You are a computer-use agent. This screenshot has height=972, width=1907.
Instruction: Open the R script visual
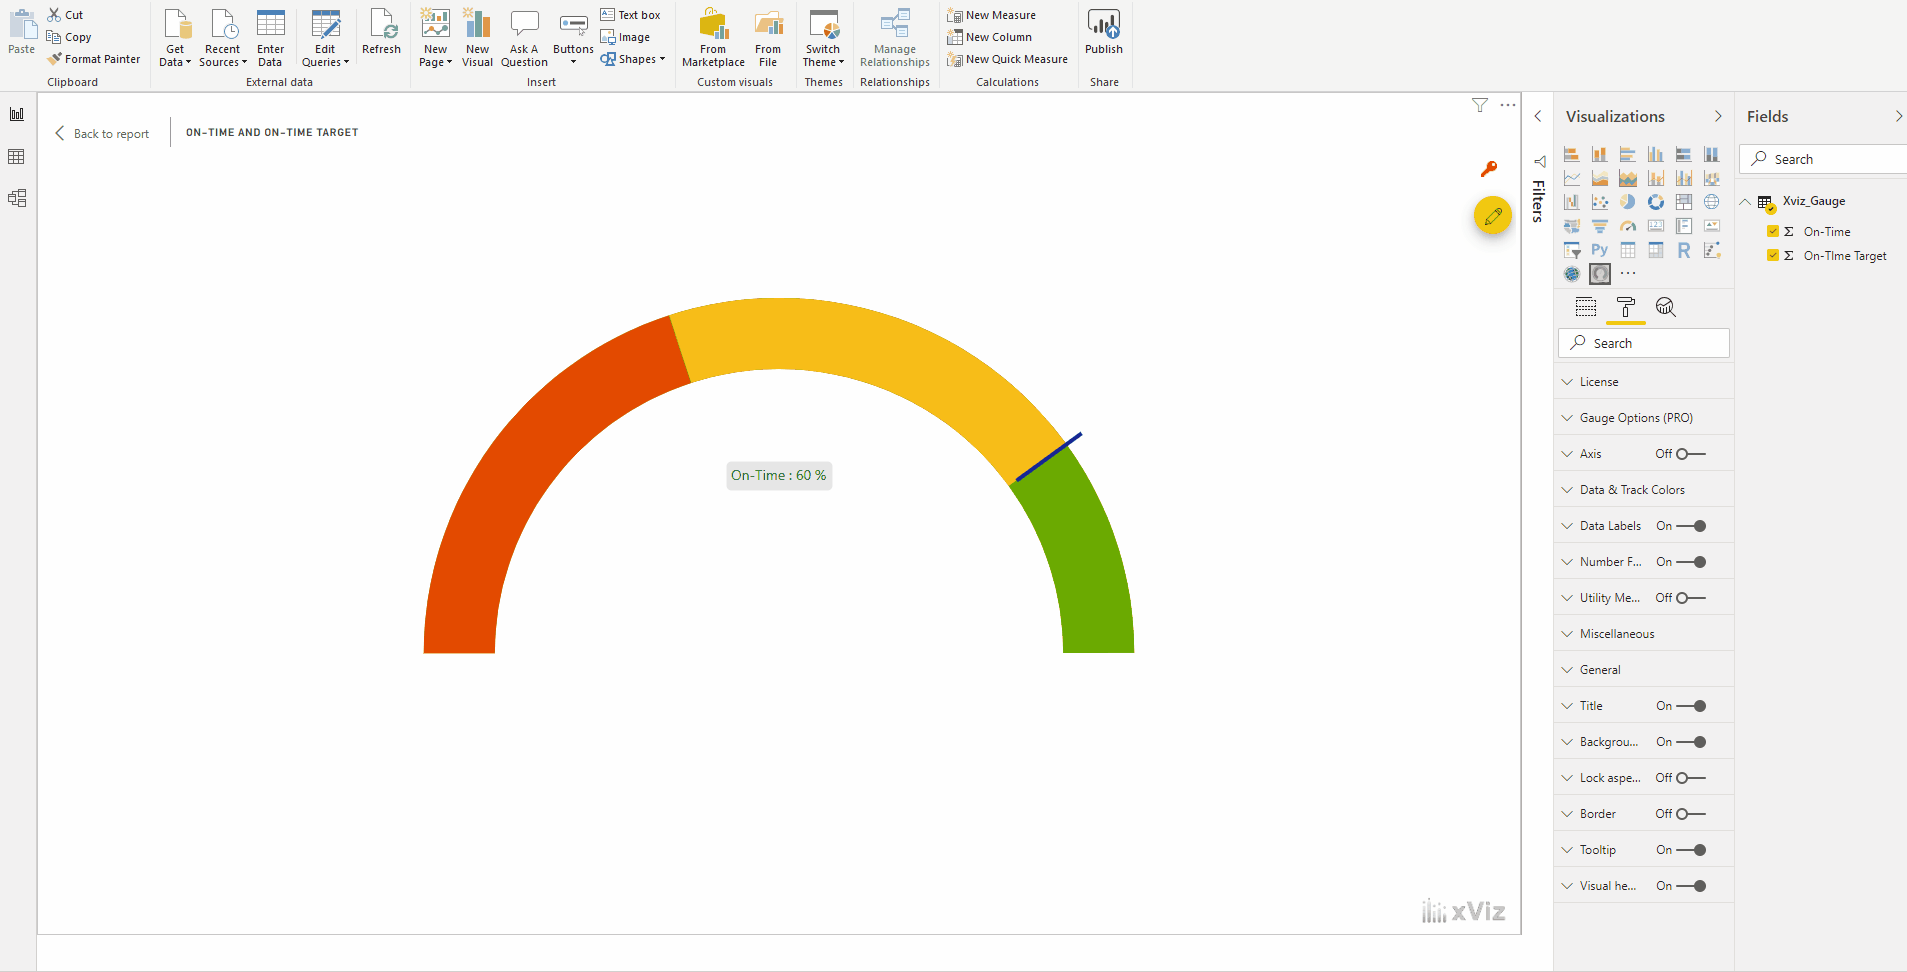pos(1684,250)
